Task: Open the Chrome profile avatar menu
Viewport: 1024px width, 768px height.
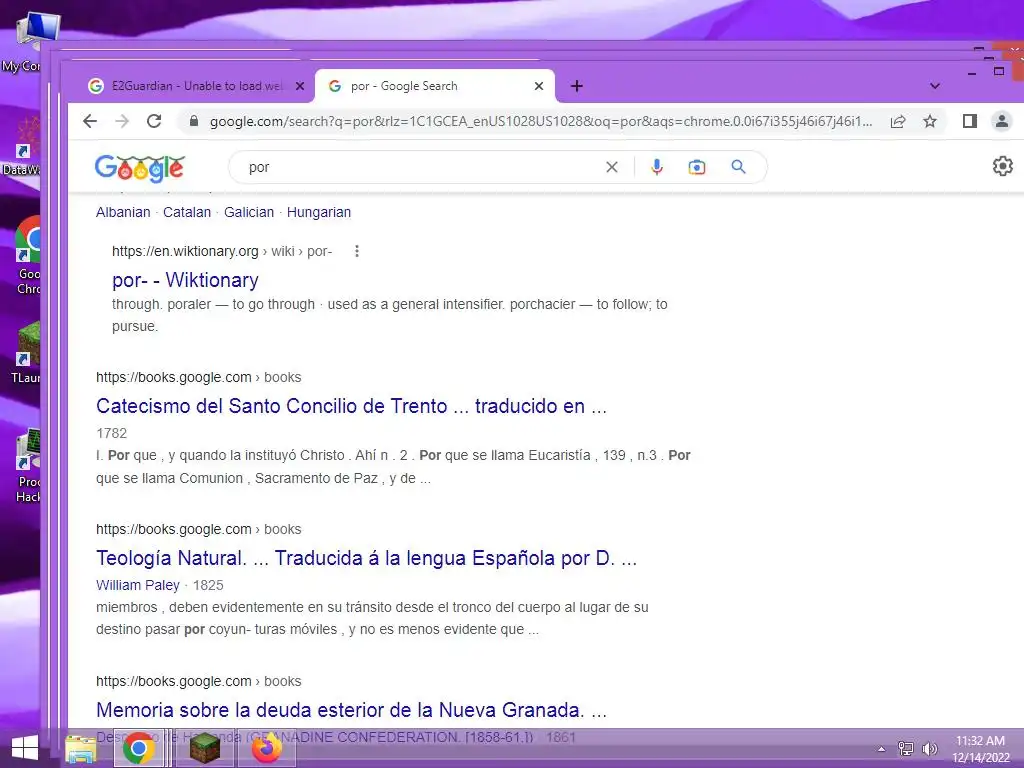Action: 1002,121
